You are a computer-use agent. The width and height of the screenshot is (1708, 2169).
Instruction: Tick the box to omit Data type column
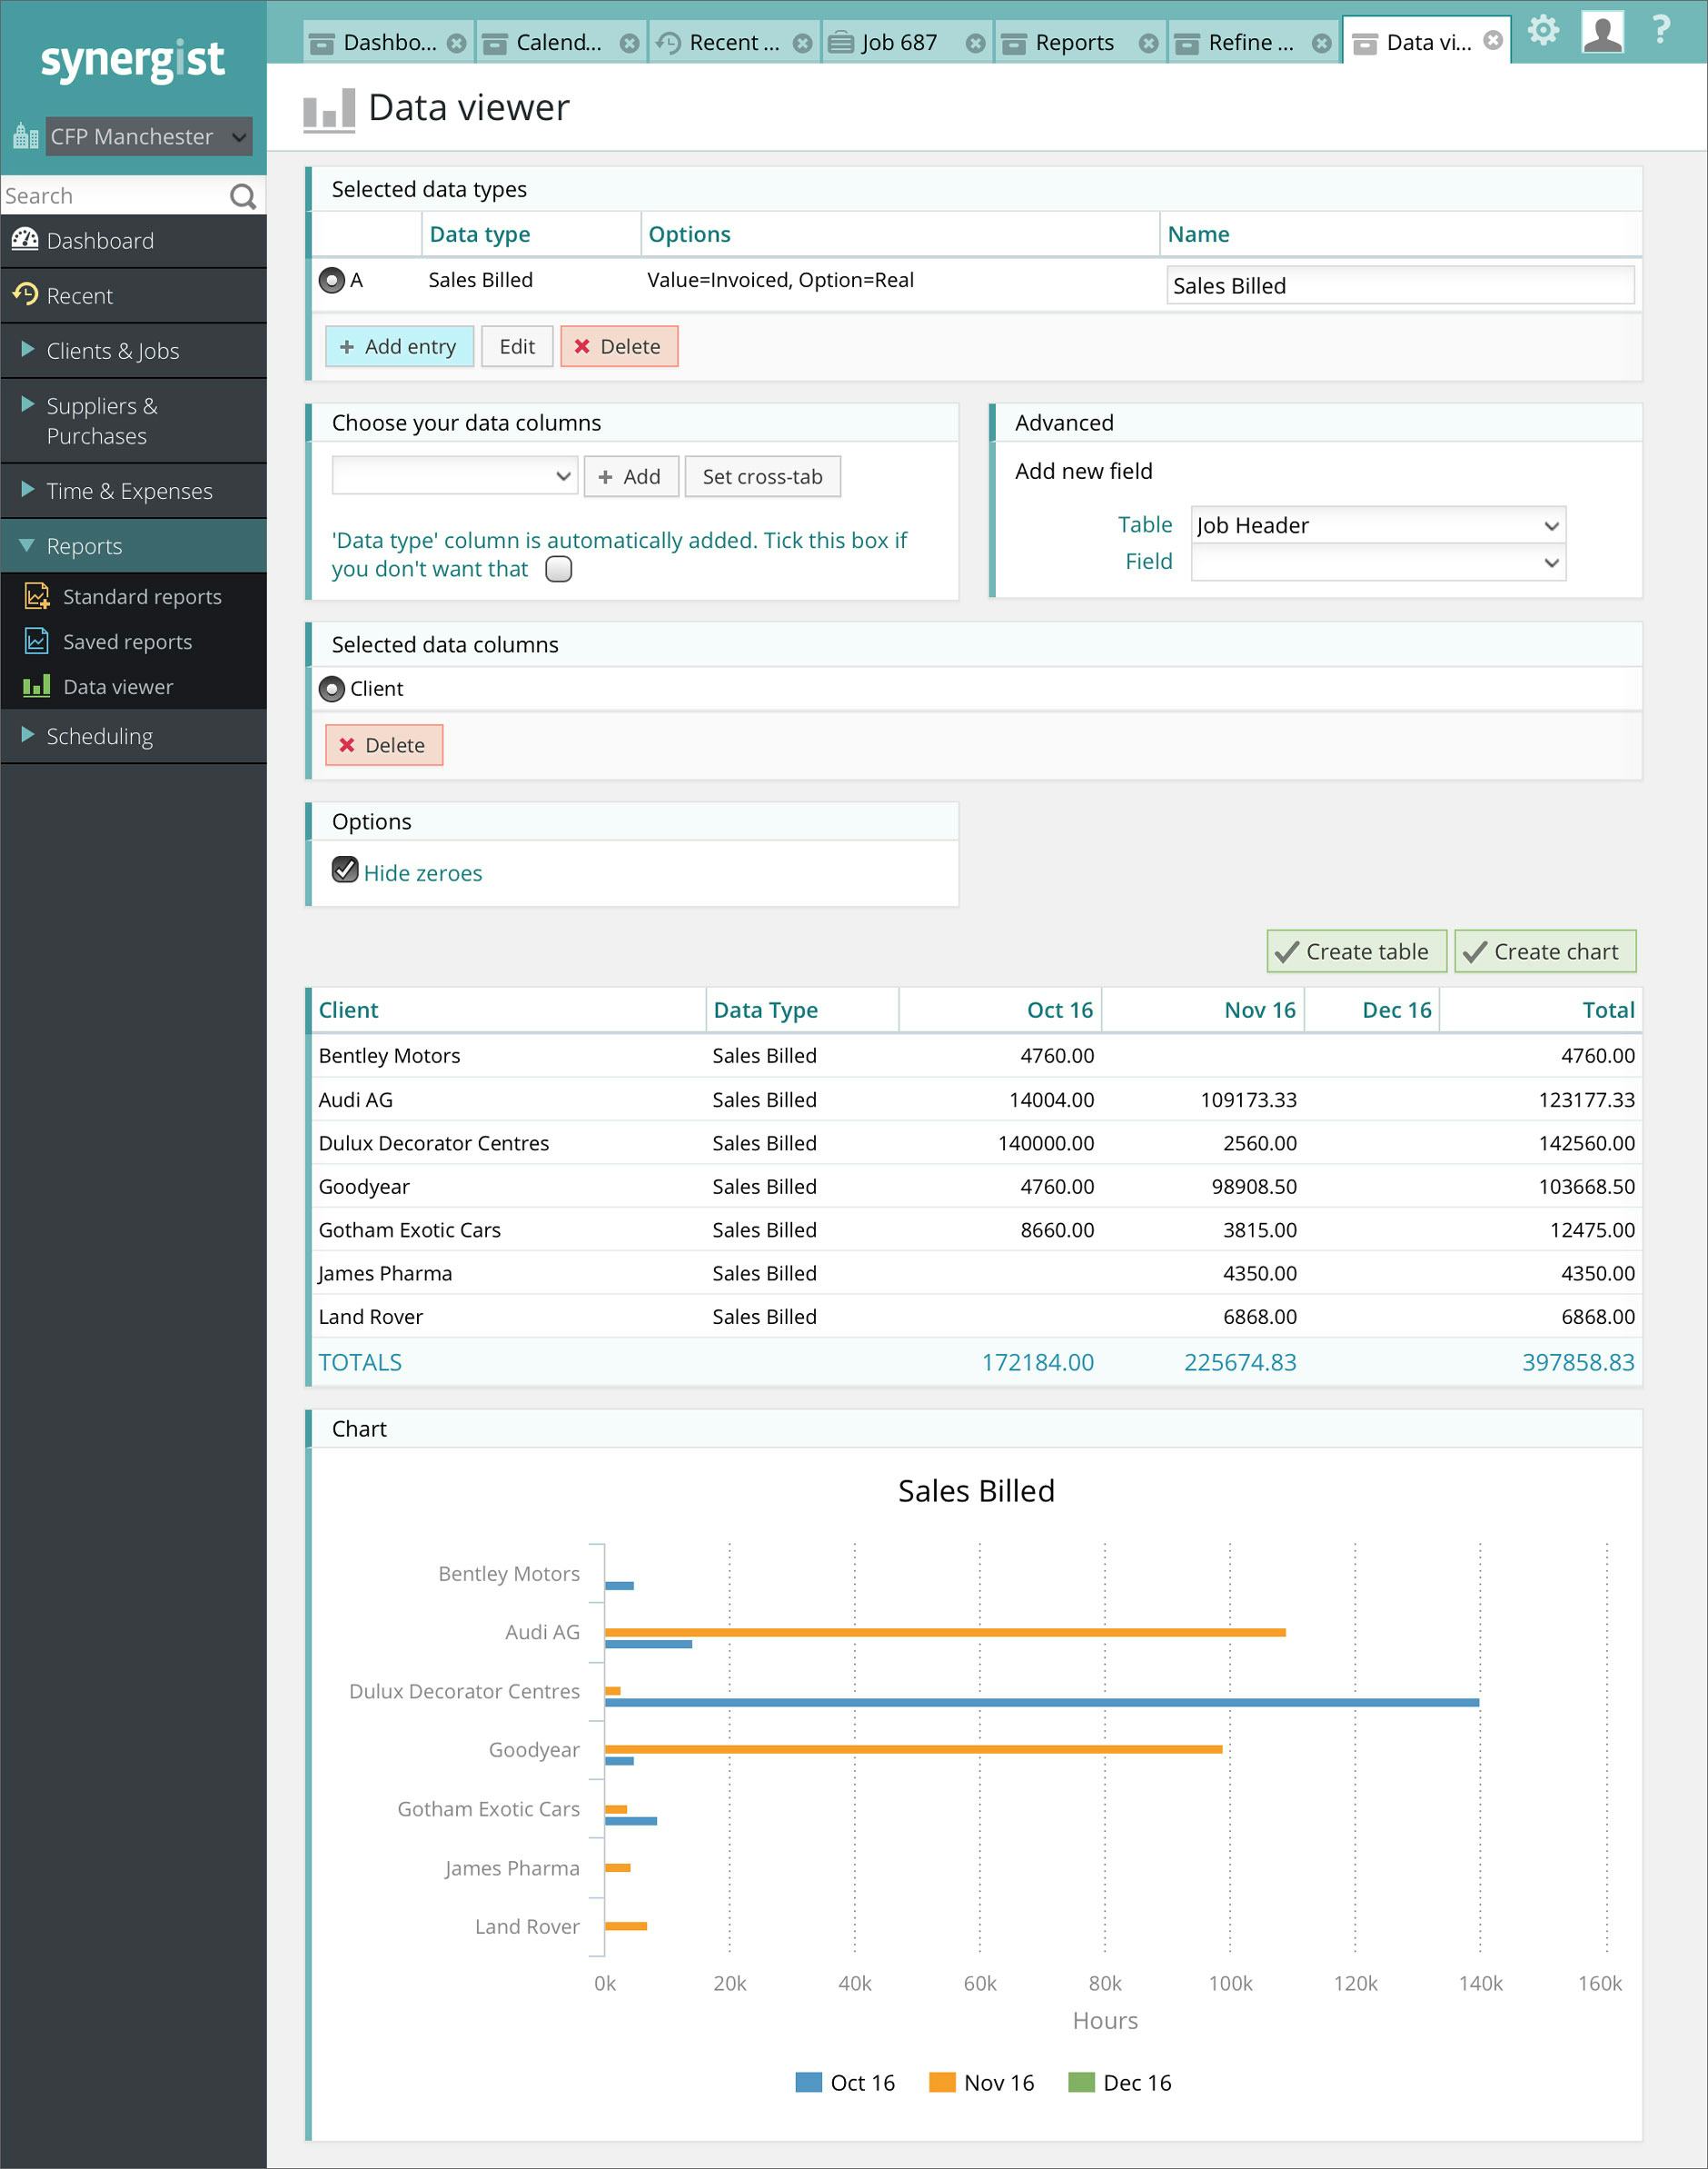559,569
